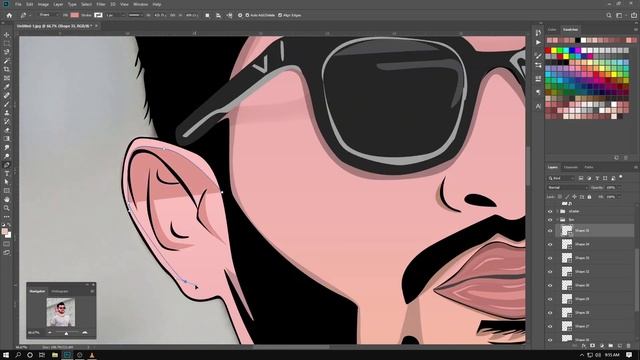Open the History panel icon
640x360 pixels.
coord(538,32)
